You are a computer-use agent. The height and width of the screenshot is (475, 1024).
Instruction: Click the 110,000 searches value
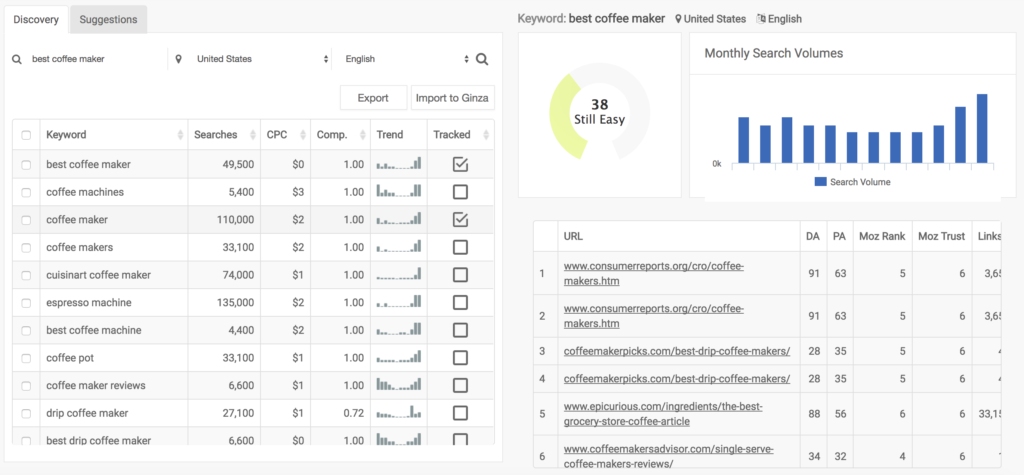click(x=235, y=220)
